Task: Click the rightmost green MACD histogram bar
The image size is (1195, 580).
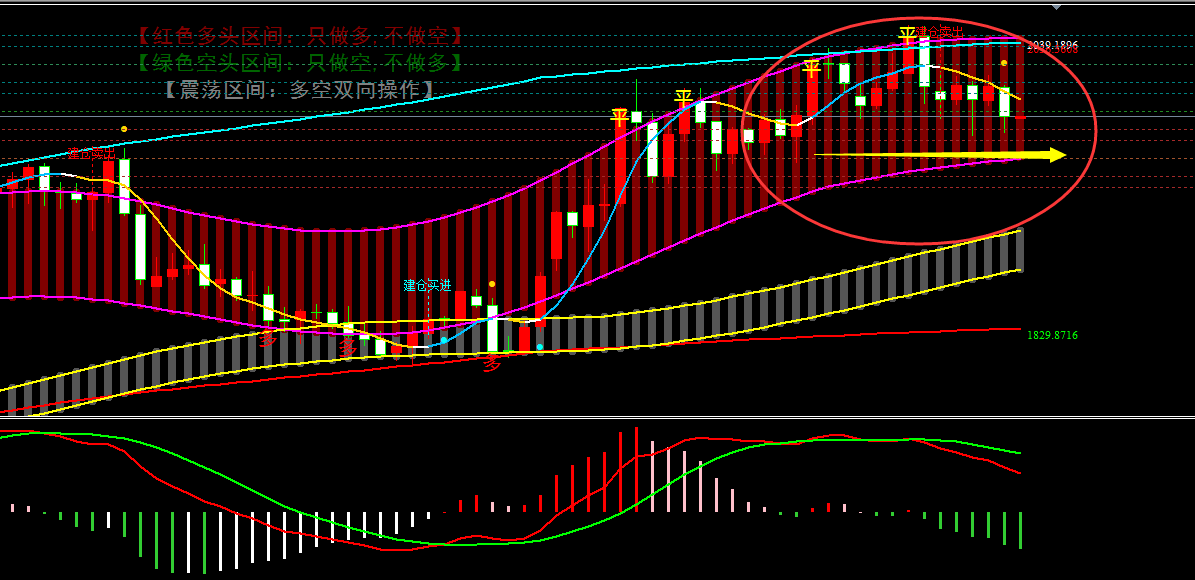Action: pyautogui.click(x=1020, y=530)
